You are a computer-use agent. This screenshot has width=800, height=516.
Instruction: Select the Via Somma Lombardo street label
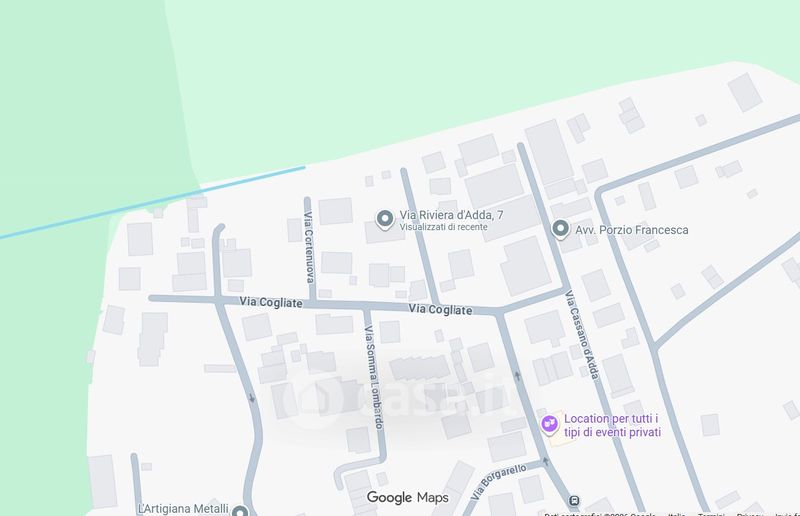click(374, 377)
